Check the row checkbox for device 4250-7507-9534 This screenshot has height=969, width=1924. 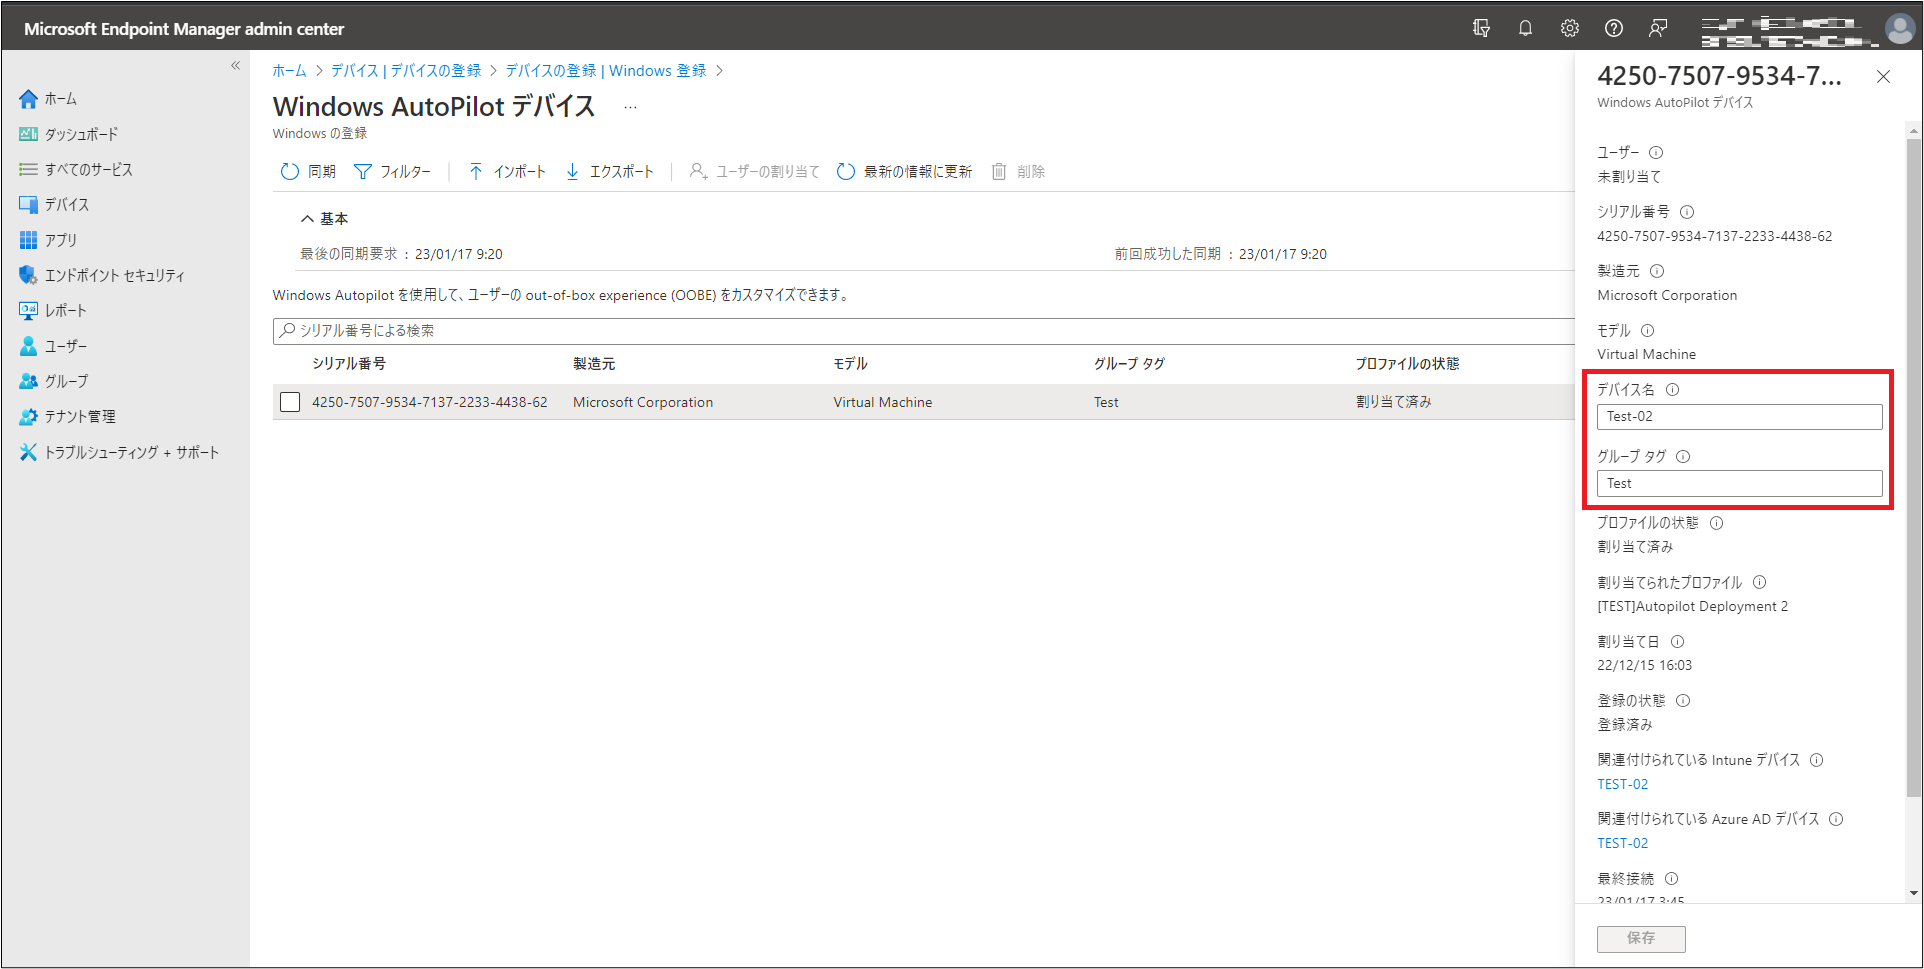[x=290, y=402]
